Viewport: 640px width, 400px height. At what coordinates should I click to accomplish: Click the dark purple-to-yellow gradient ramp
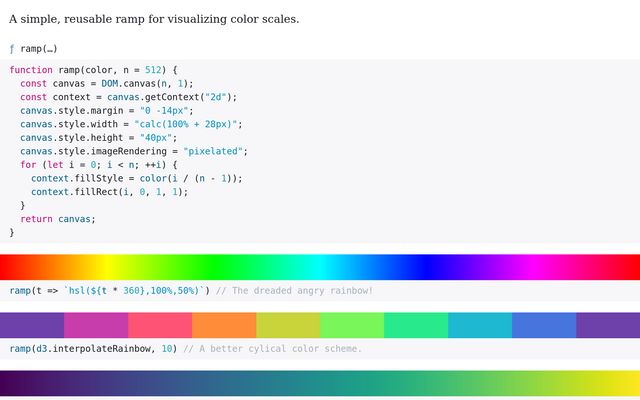coord(320,384)
